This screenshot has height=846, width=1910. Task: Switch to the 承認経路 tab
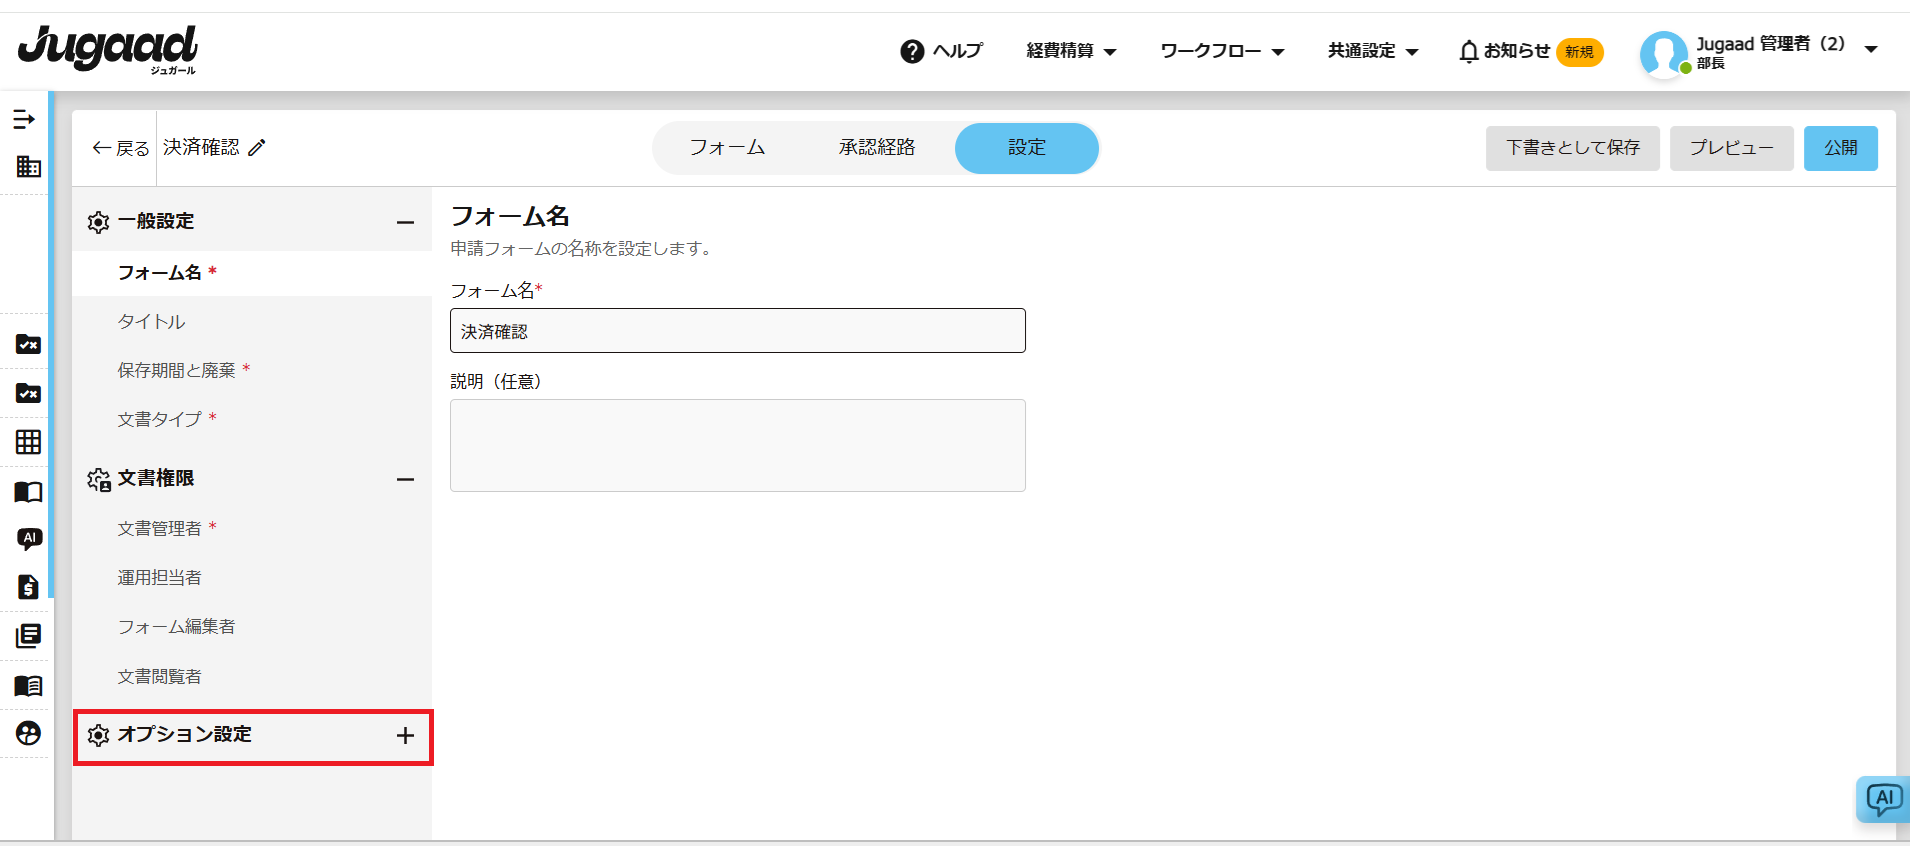coord(877,148)
